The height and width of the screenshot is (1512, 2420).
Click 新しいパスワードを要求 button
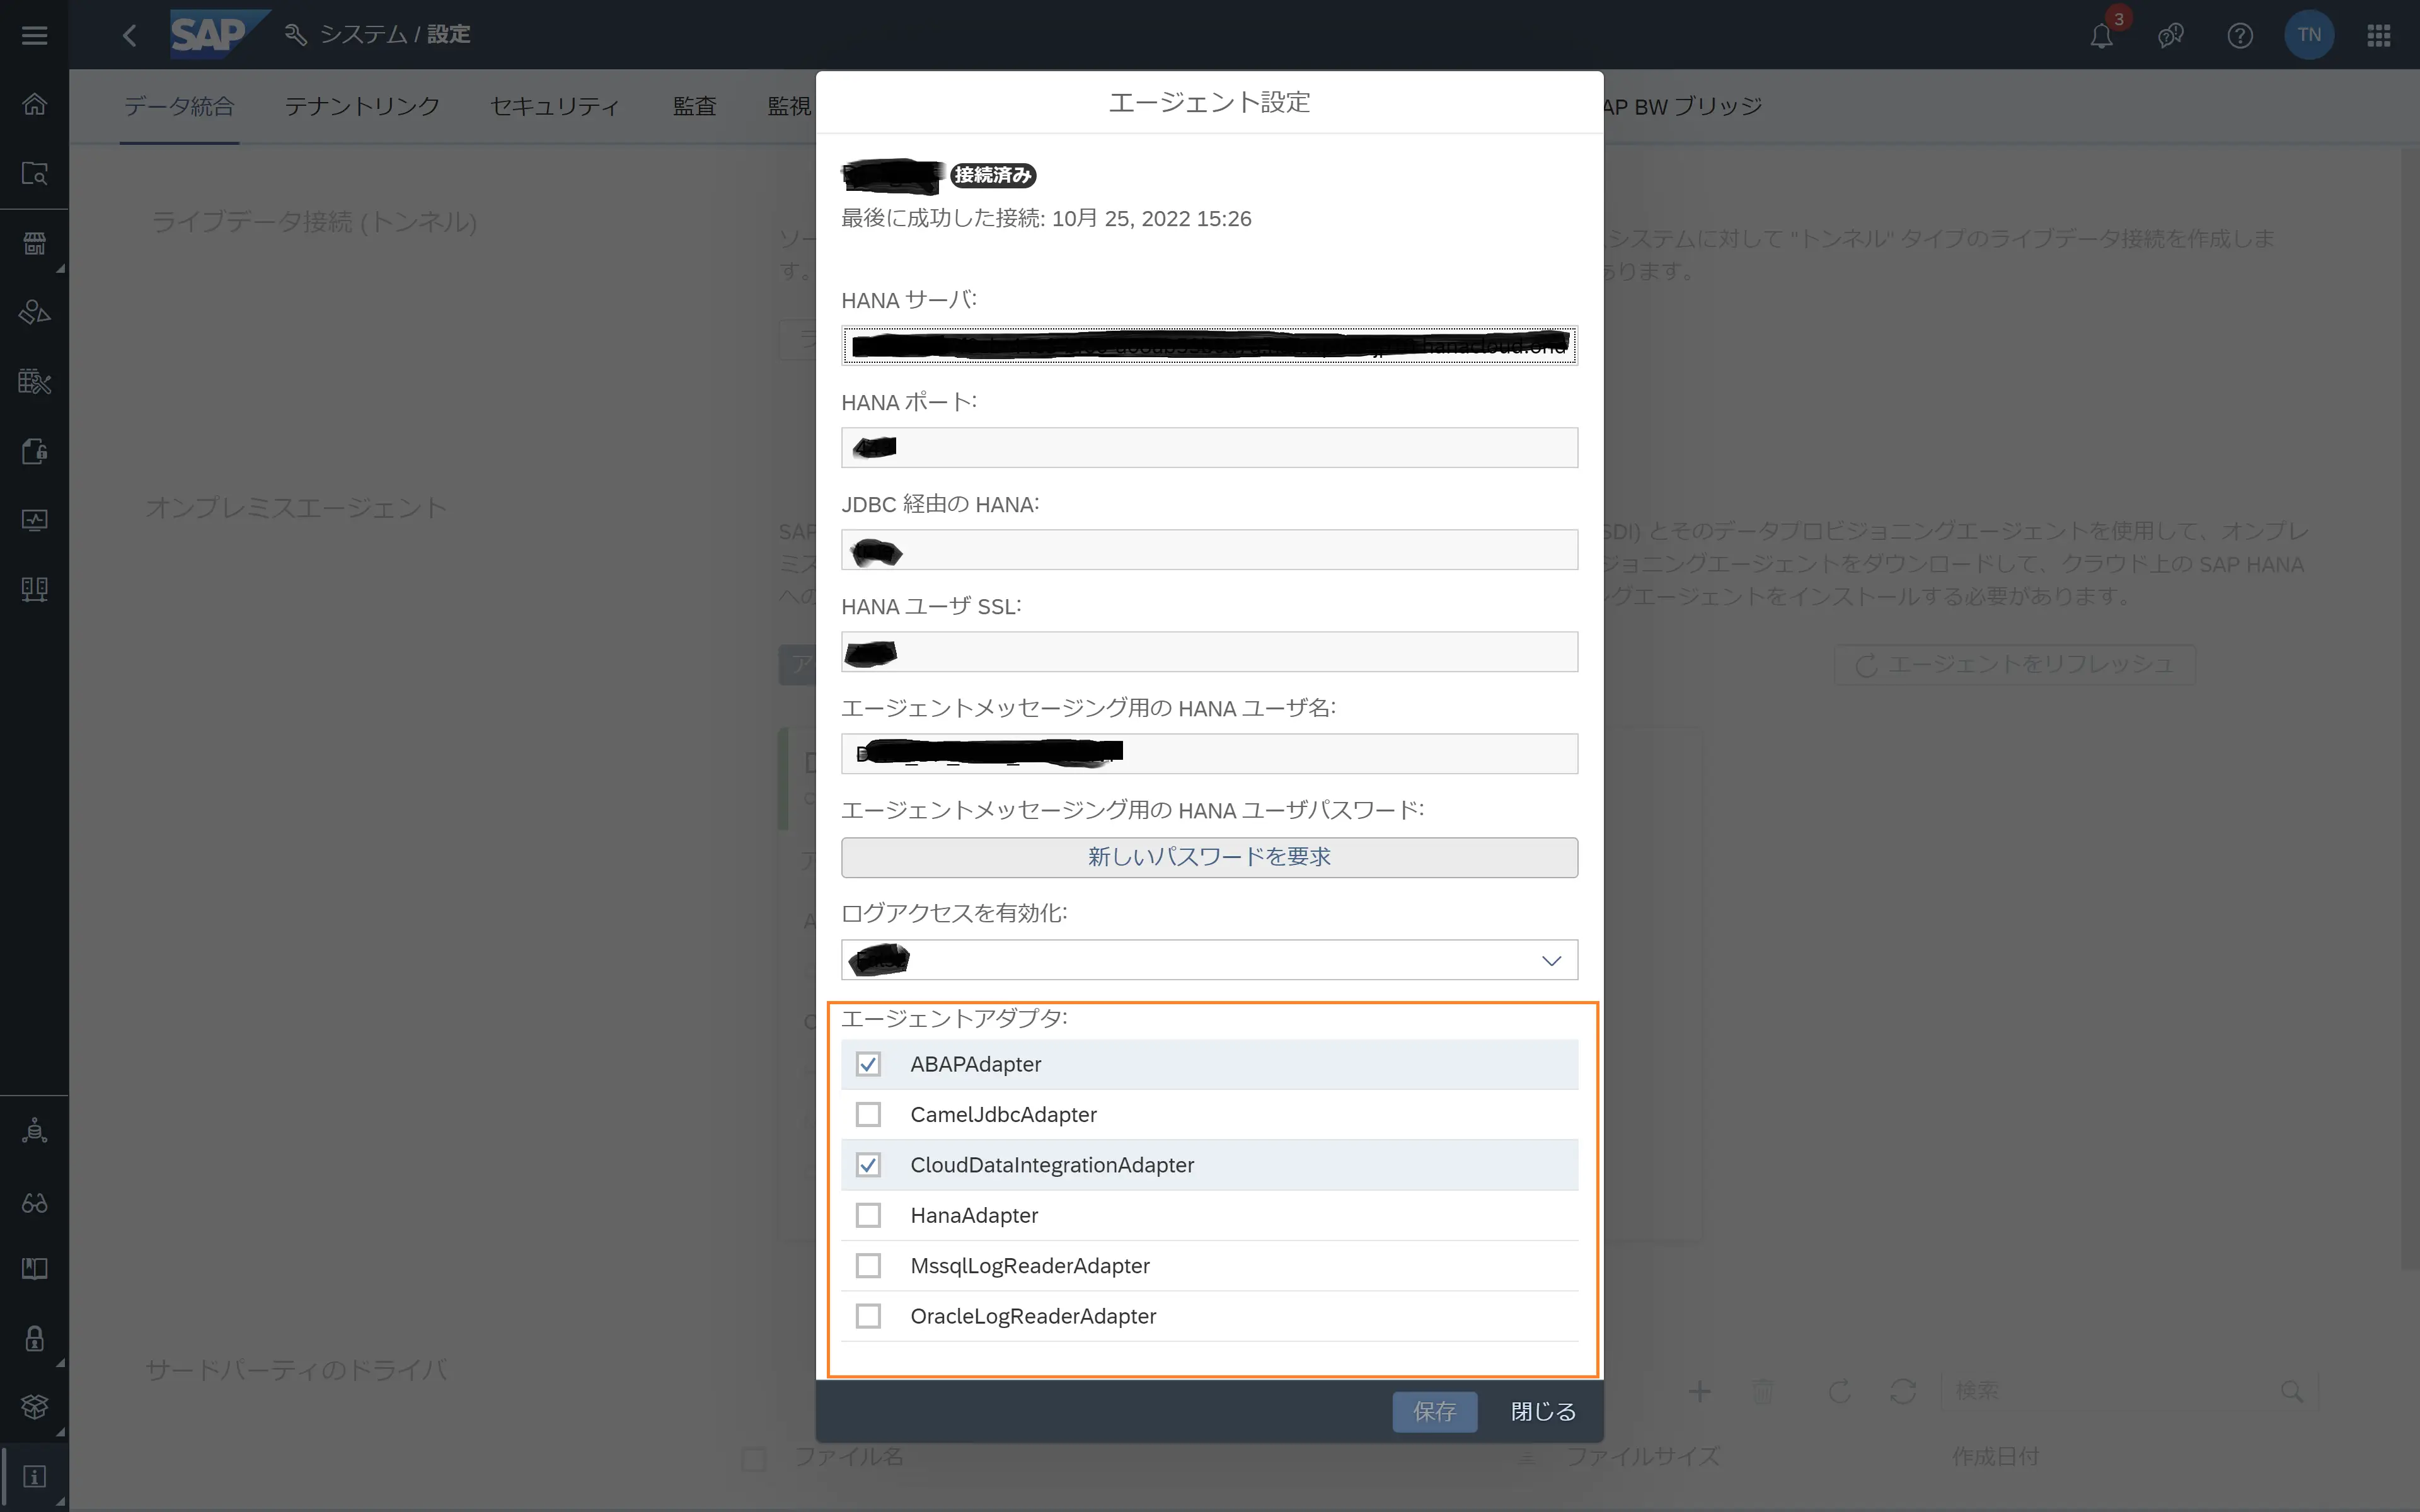tap(1209, 857)
